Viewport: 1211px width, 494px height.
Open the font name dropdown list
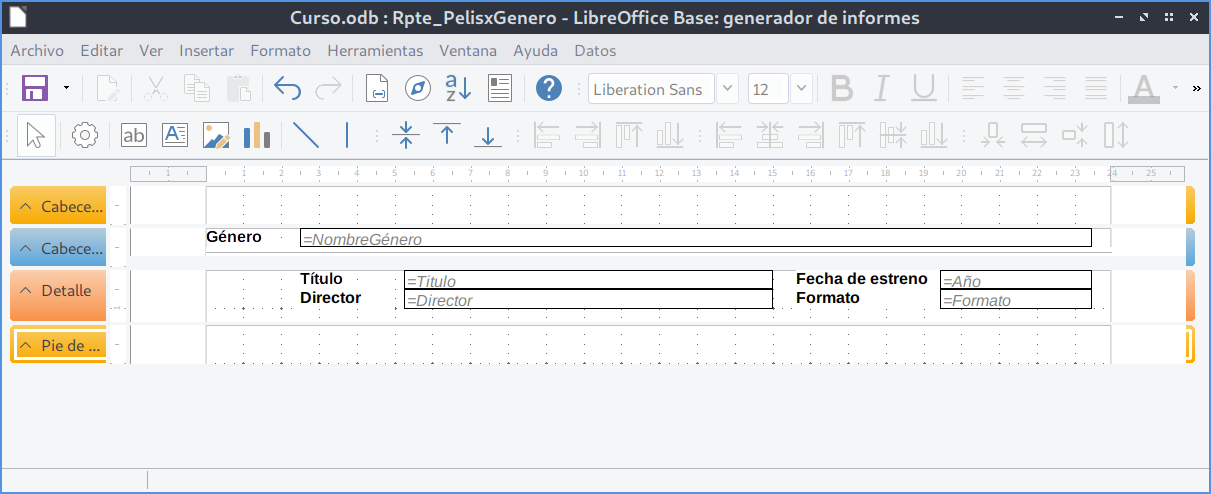coord(727,89)
